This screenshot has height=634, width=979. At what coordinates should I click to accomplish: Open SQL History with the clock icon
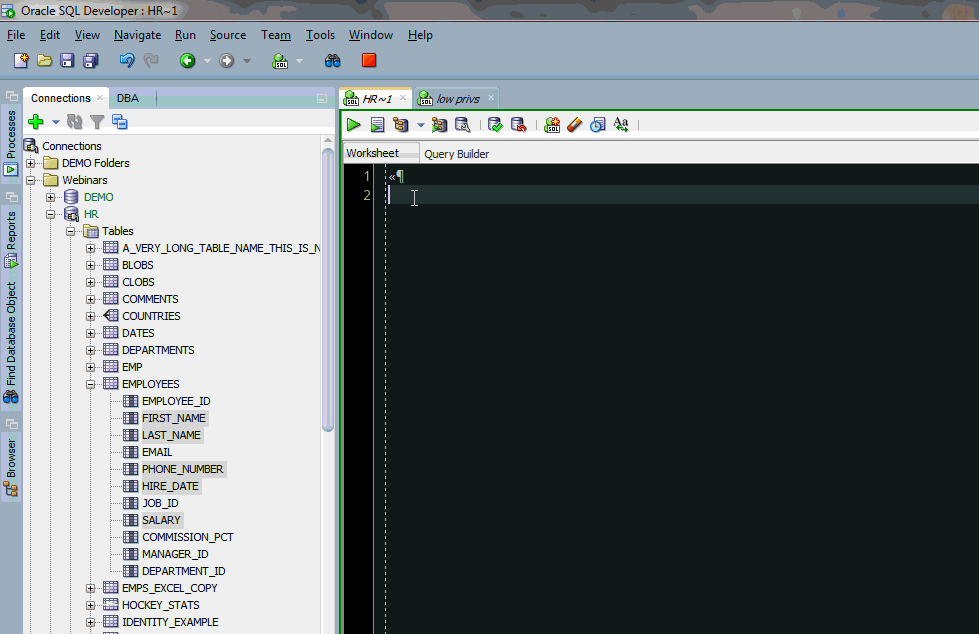(598, 125)
